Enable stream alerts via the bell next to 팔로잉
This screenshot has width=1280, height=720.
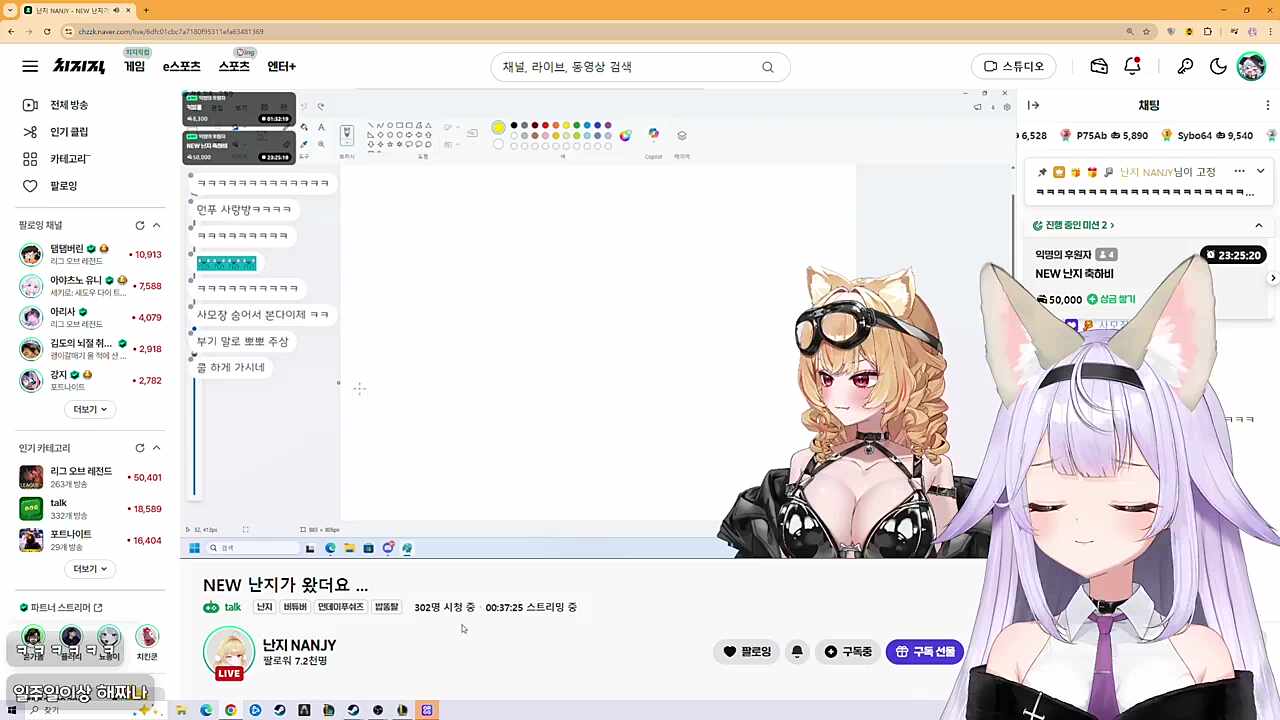797,651
